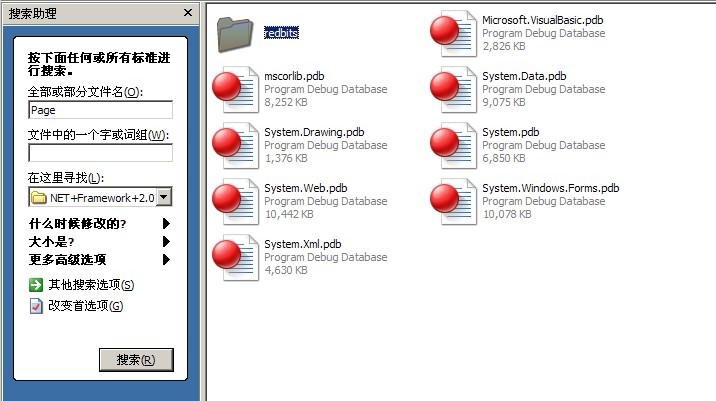The height and width of the screenshot is (401, 716).
Task: Close the search assistant panel
Action: point(187,13)
